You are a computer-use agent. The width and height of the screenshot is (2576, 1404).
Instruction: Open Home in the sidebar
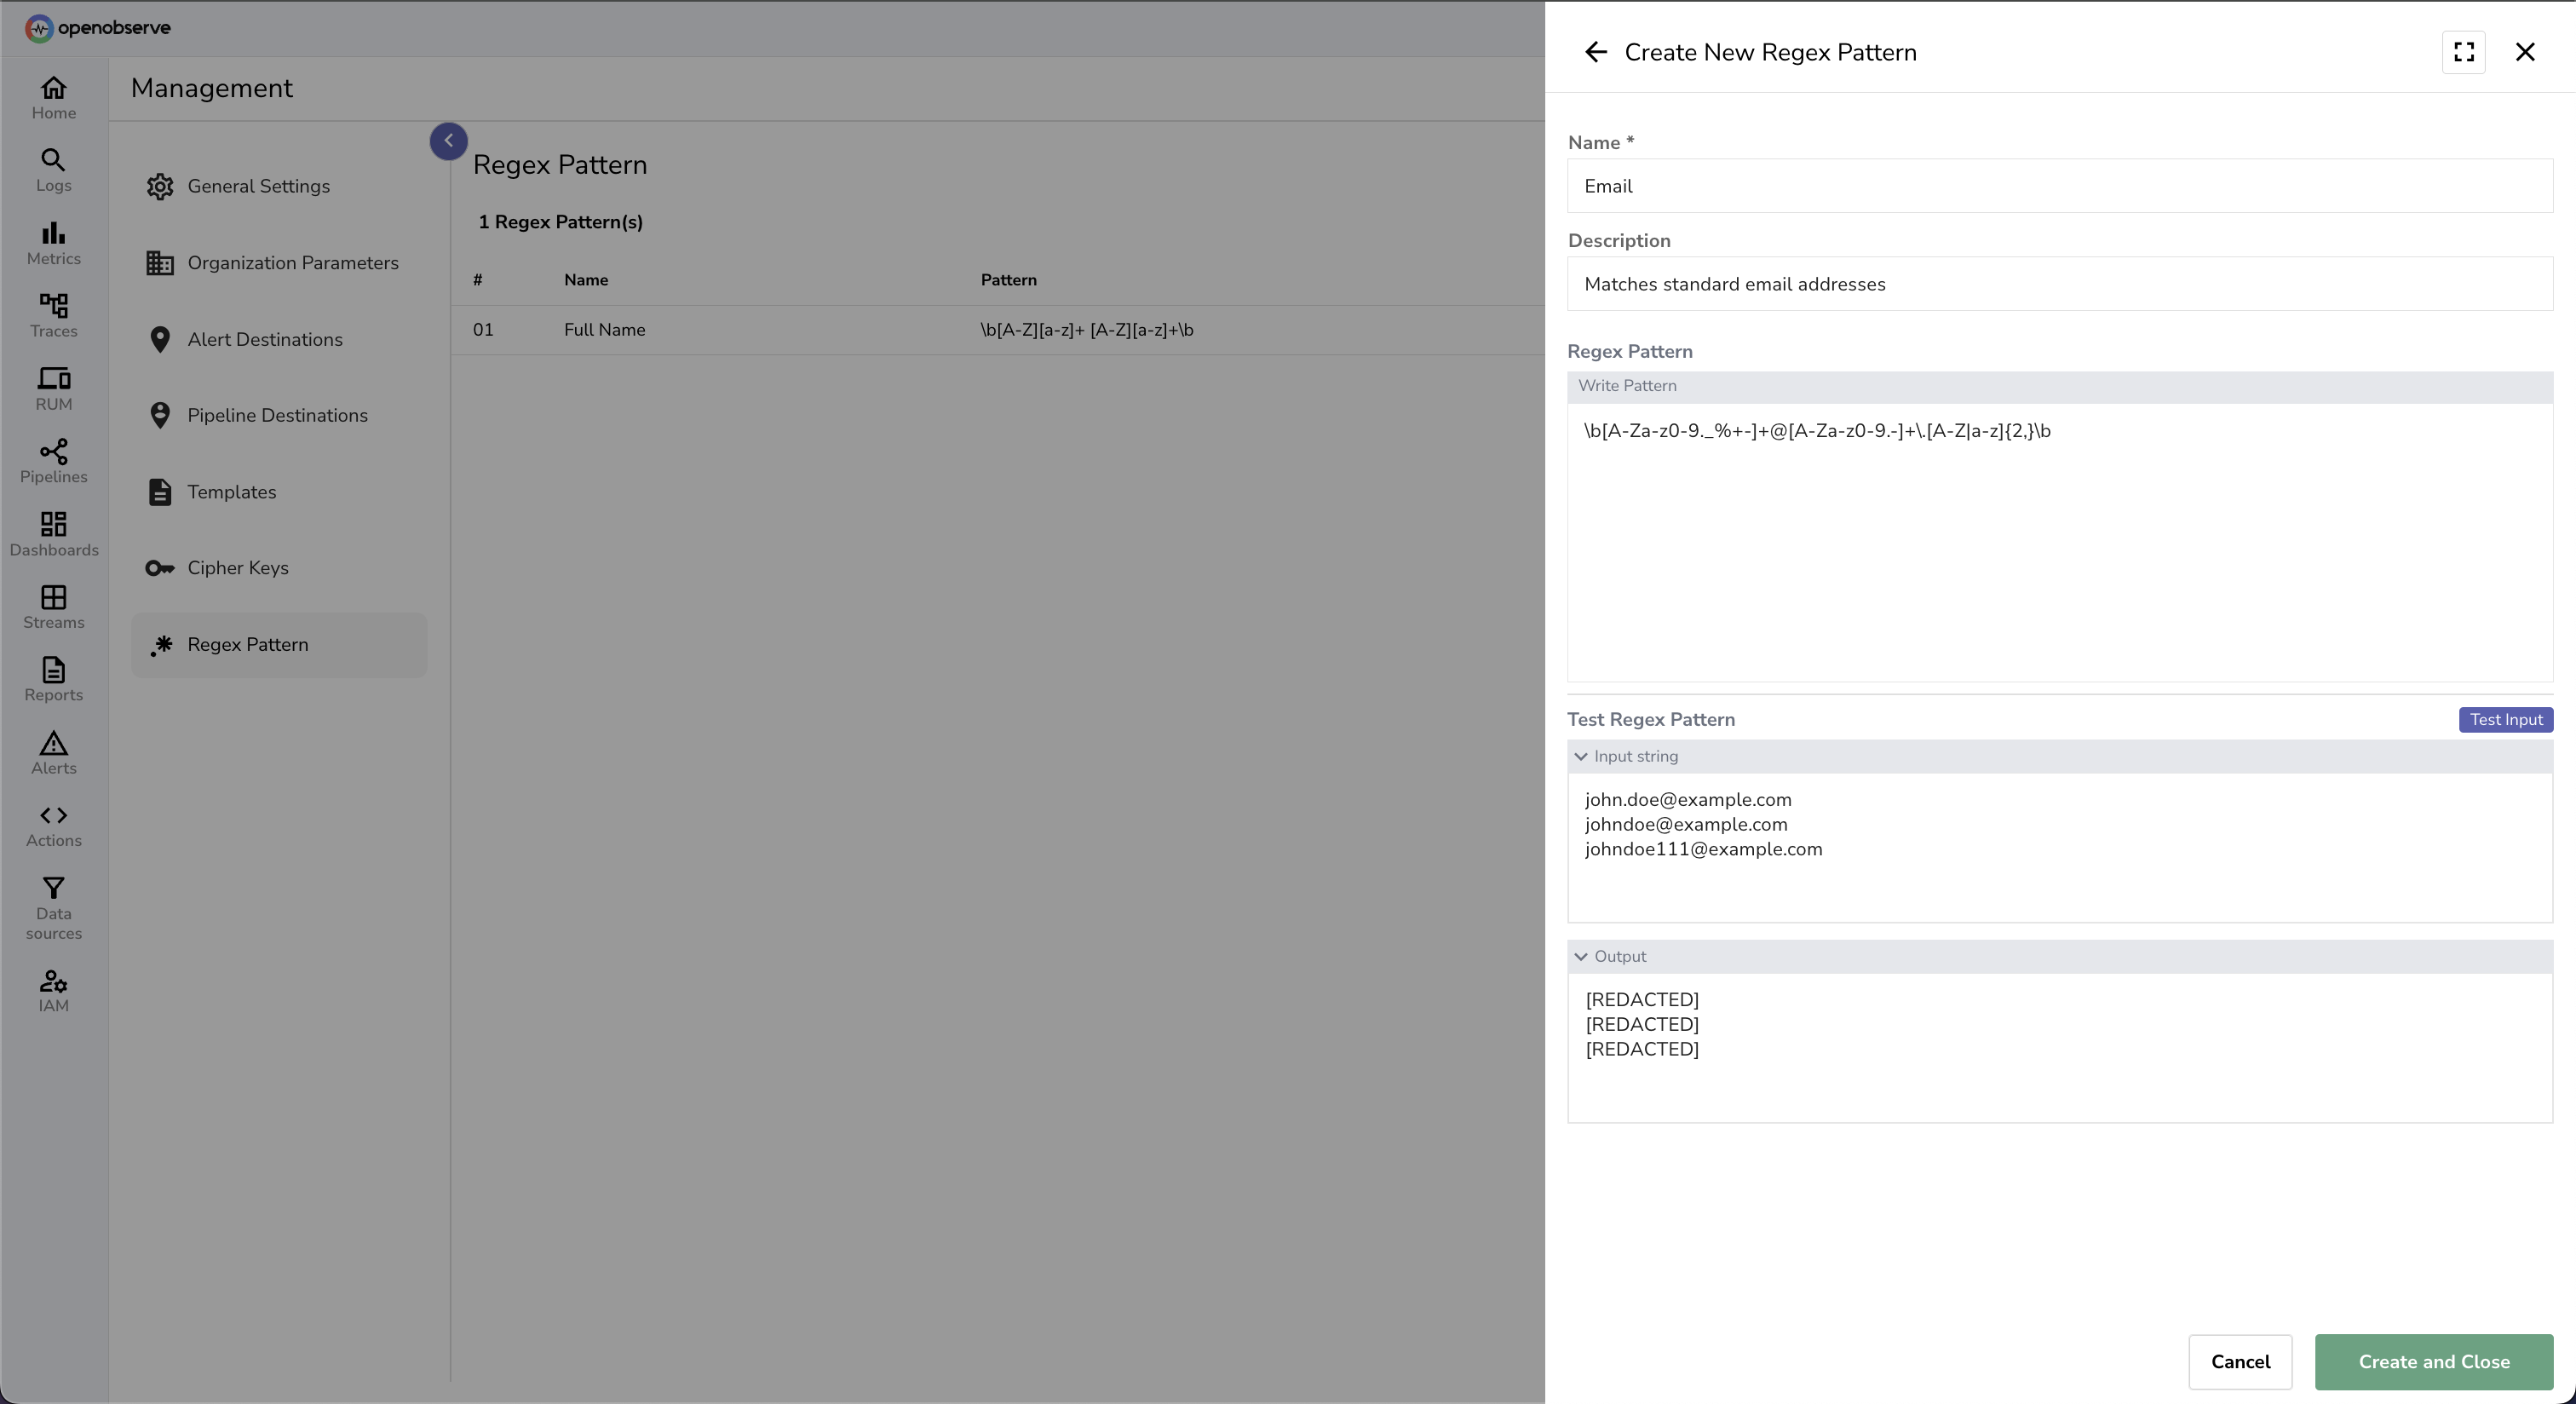pos(54,99)
